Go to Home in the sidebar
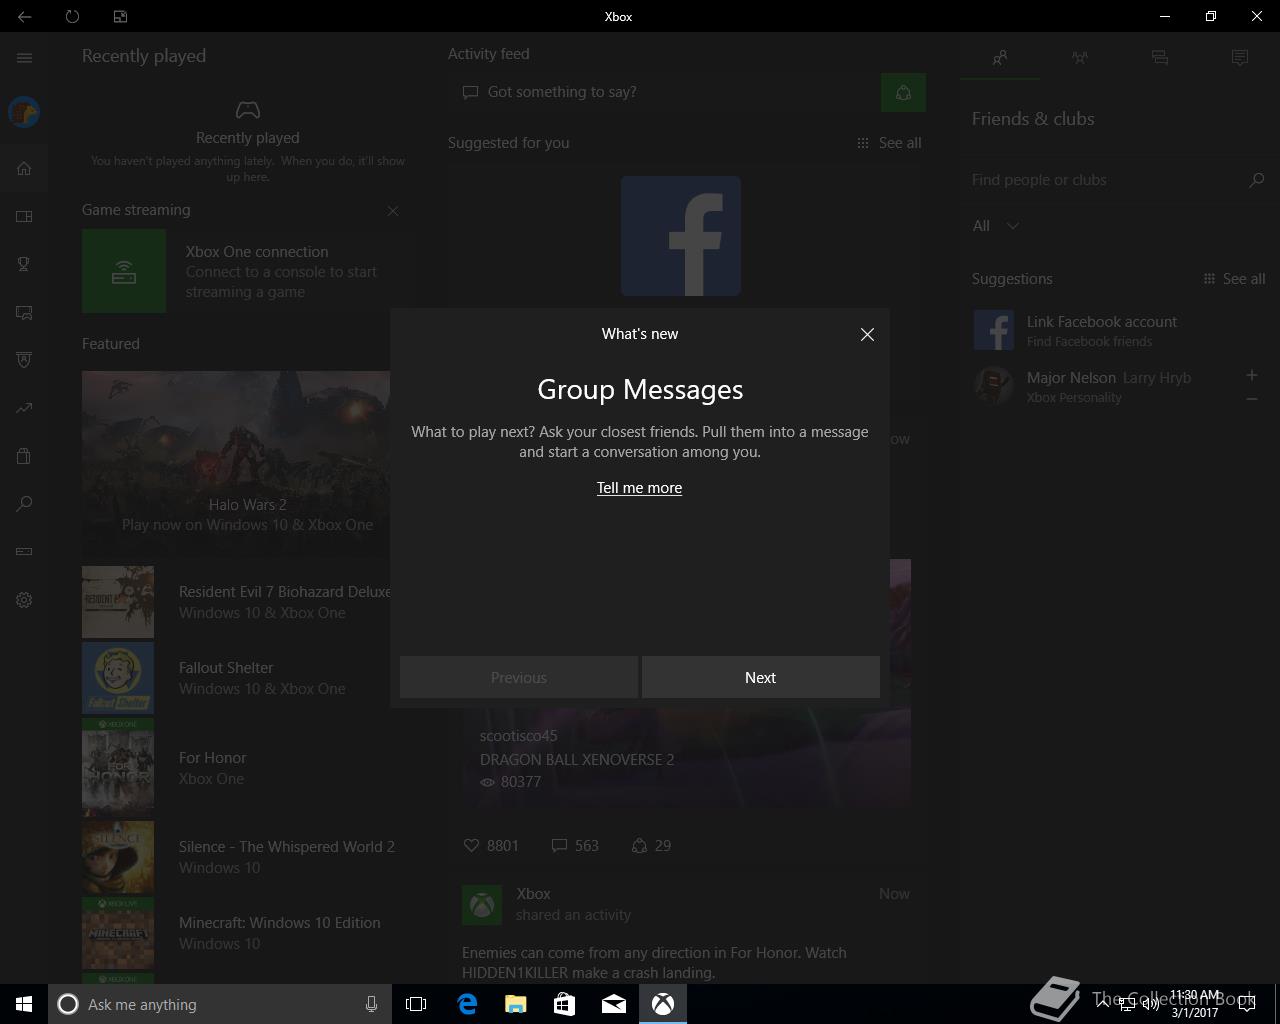1280x1024 pixels. [24, 168]
